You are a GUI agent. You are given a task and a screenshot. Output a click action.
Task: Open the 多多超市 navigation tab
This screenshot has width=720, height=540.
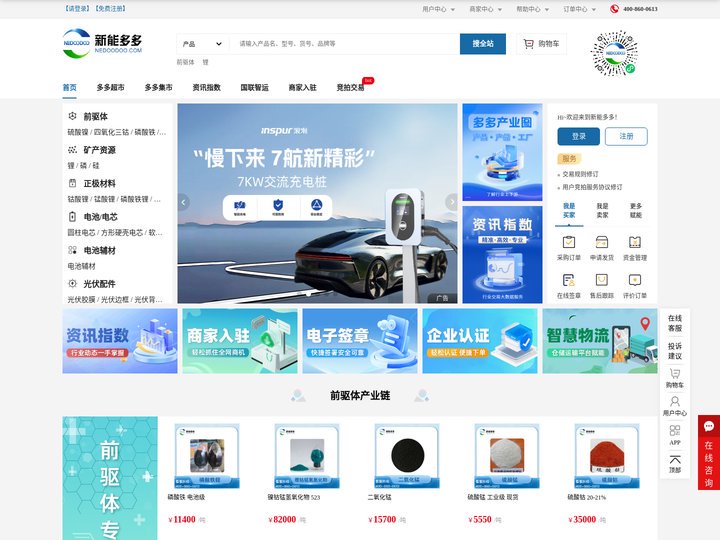click(110, 87)
